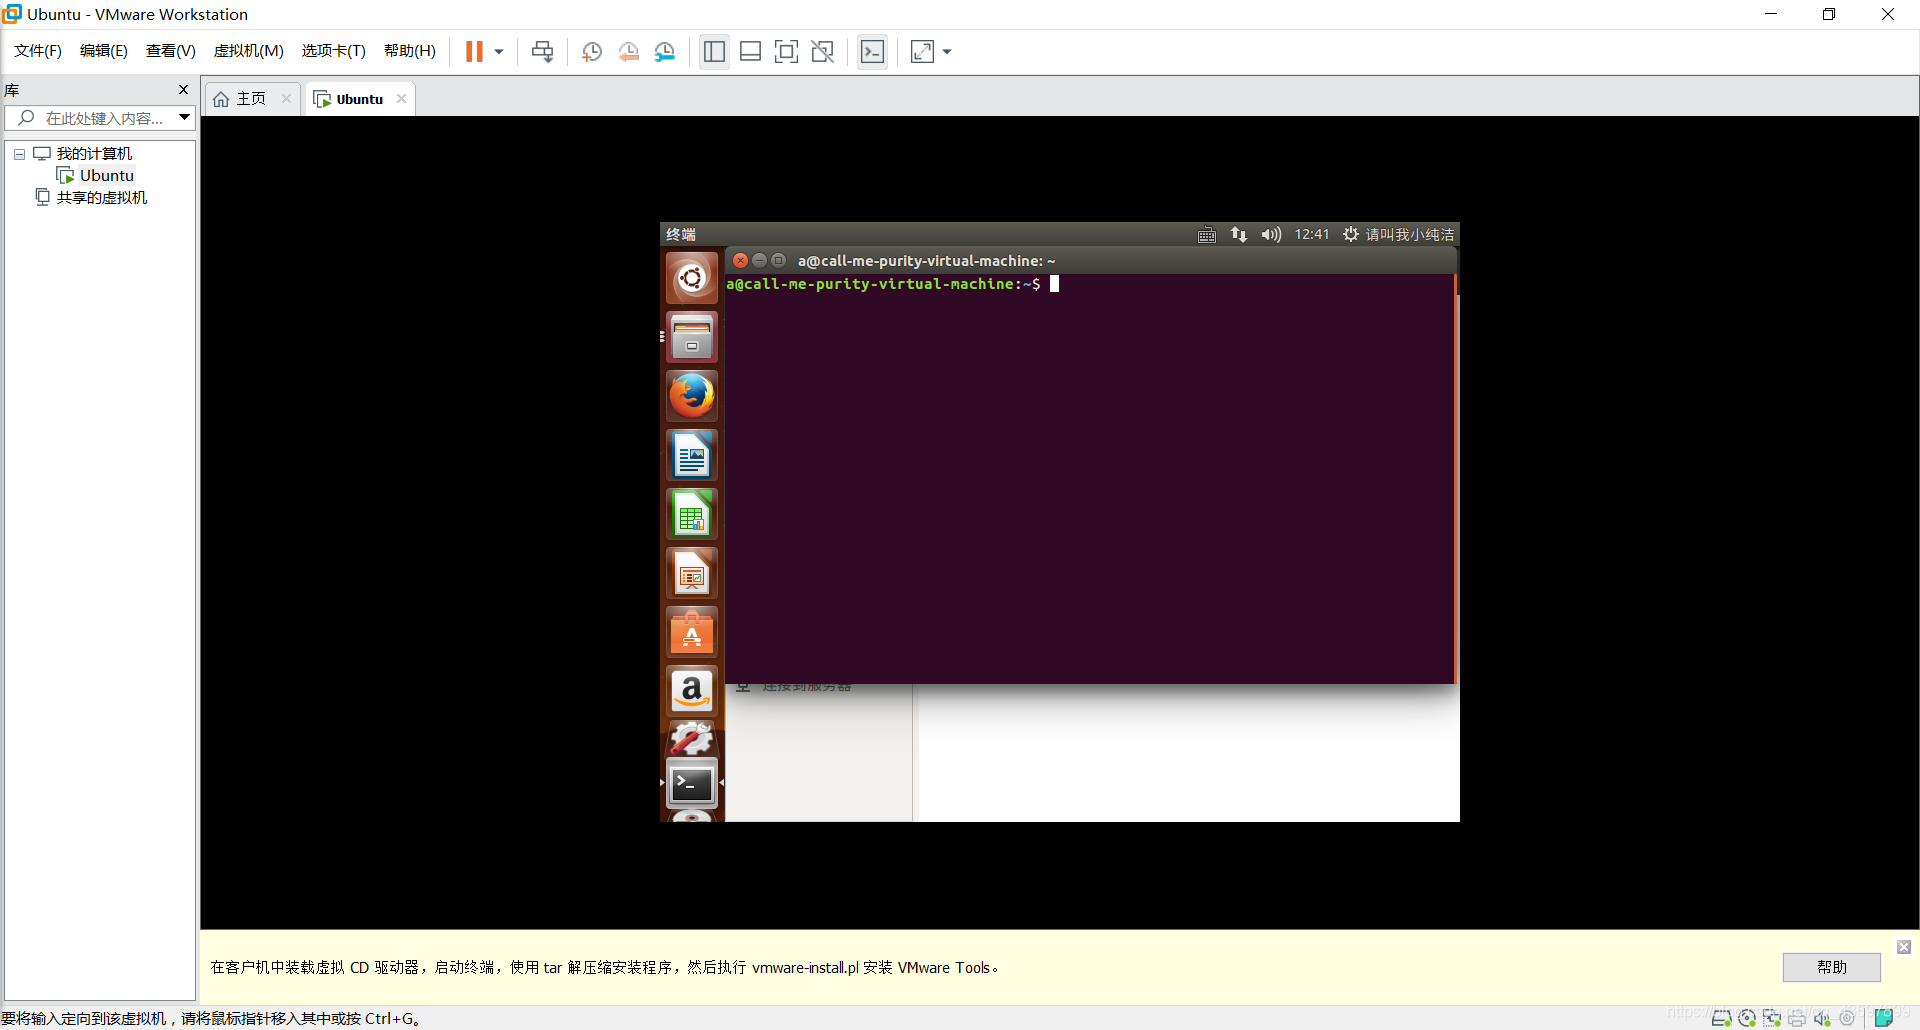Launch LibreOffice Calc from the launcher
Screen dimensions: 1920x1030
tap(692, 514)
